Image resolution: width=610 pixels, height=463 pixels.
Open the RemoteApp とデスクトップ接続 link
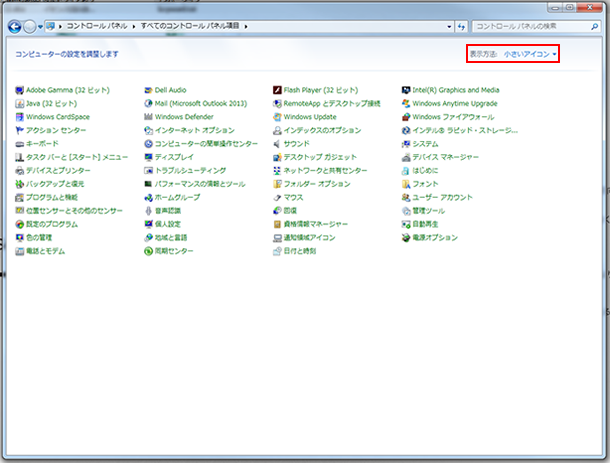[332, 103]
